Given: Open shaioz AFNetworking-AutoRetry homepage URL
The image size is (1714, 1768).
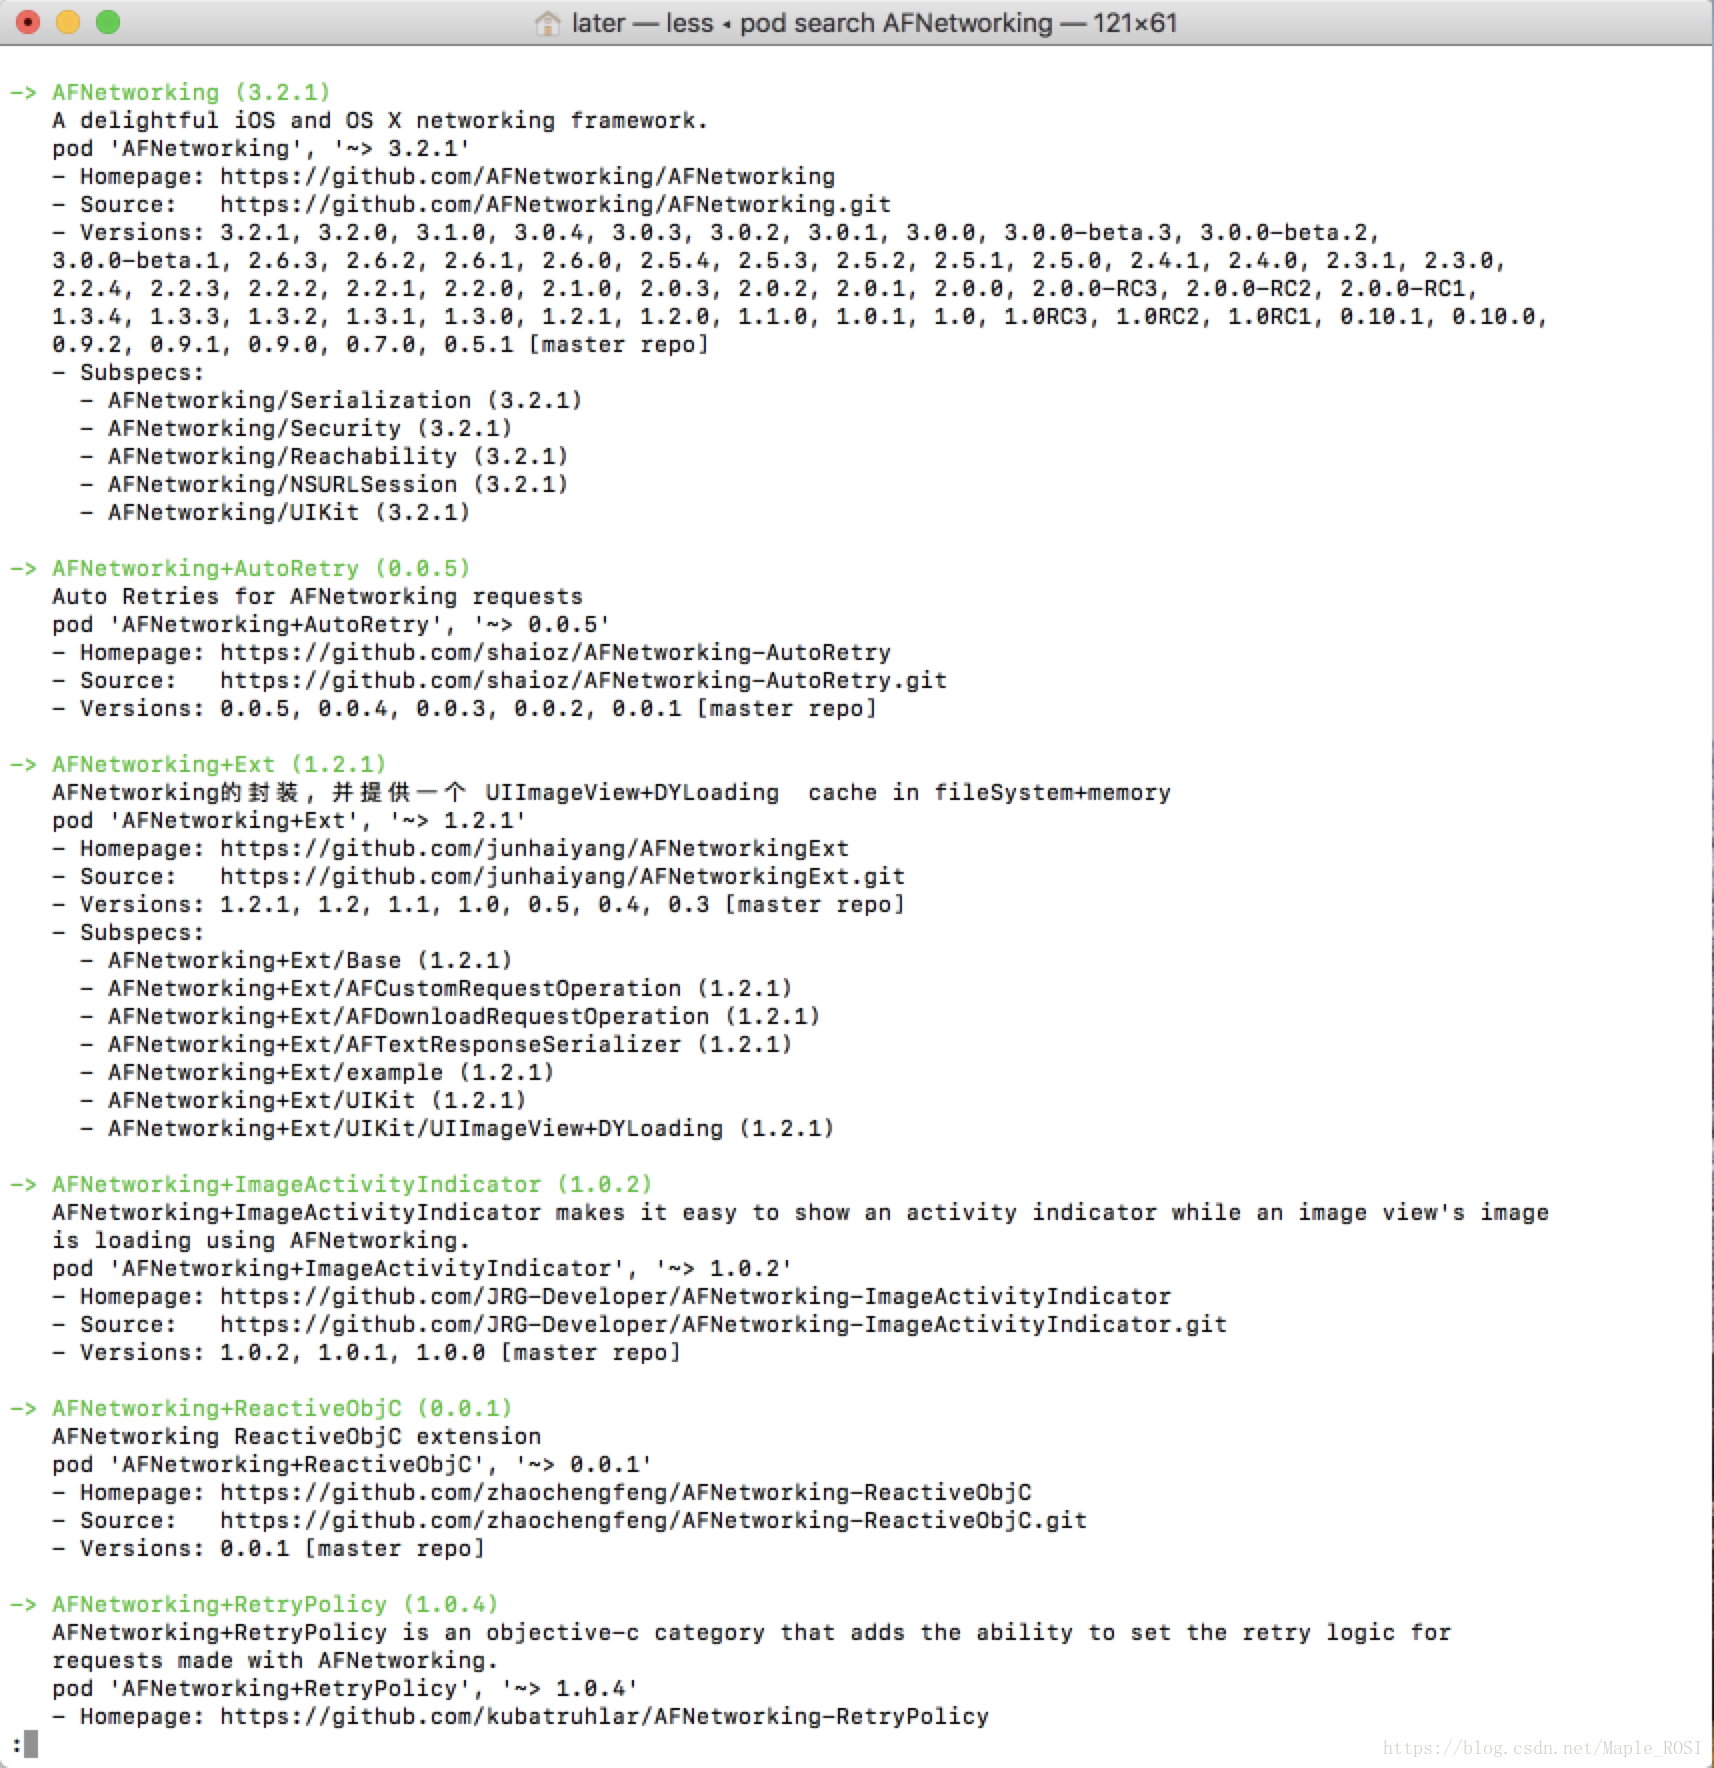Looking at the screenshot, I should pyautogui.click(x=555, y=652).
